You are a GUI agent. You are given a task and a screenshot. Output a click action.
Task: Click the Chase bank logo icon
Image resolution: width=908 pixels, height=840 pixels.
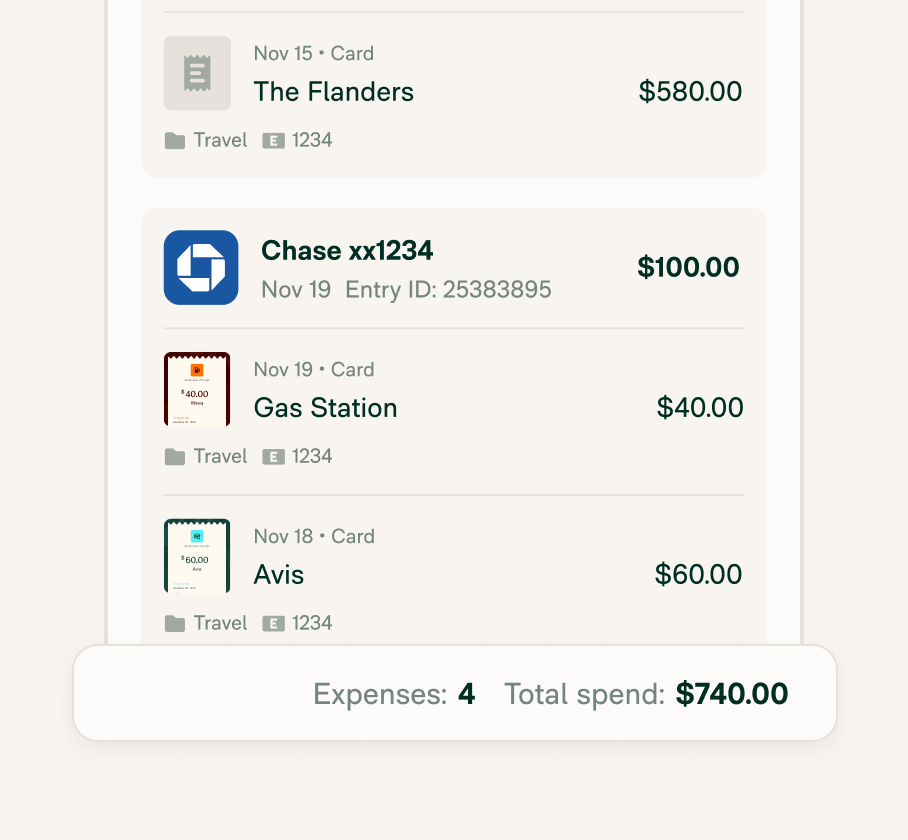(201, 267)
